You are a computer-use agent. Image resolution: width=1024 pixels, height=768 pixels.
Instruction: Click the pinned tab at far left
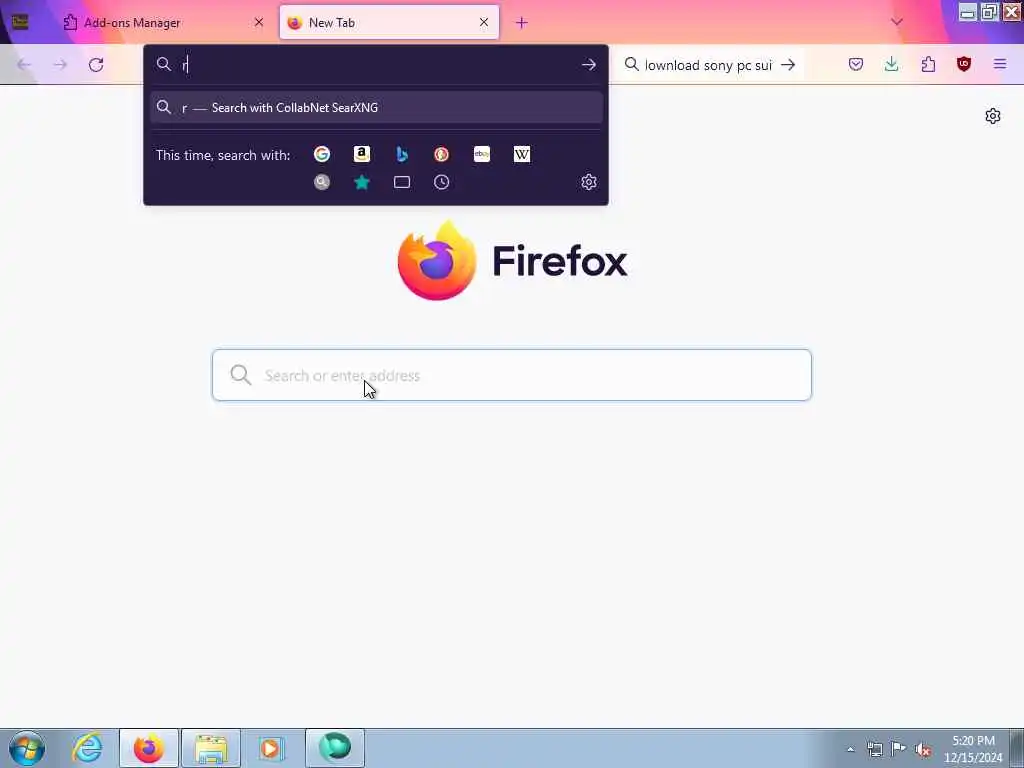tap(20, 22)
